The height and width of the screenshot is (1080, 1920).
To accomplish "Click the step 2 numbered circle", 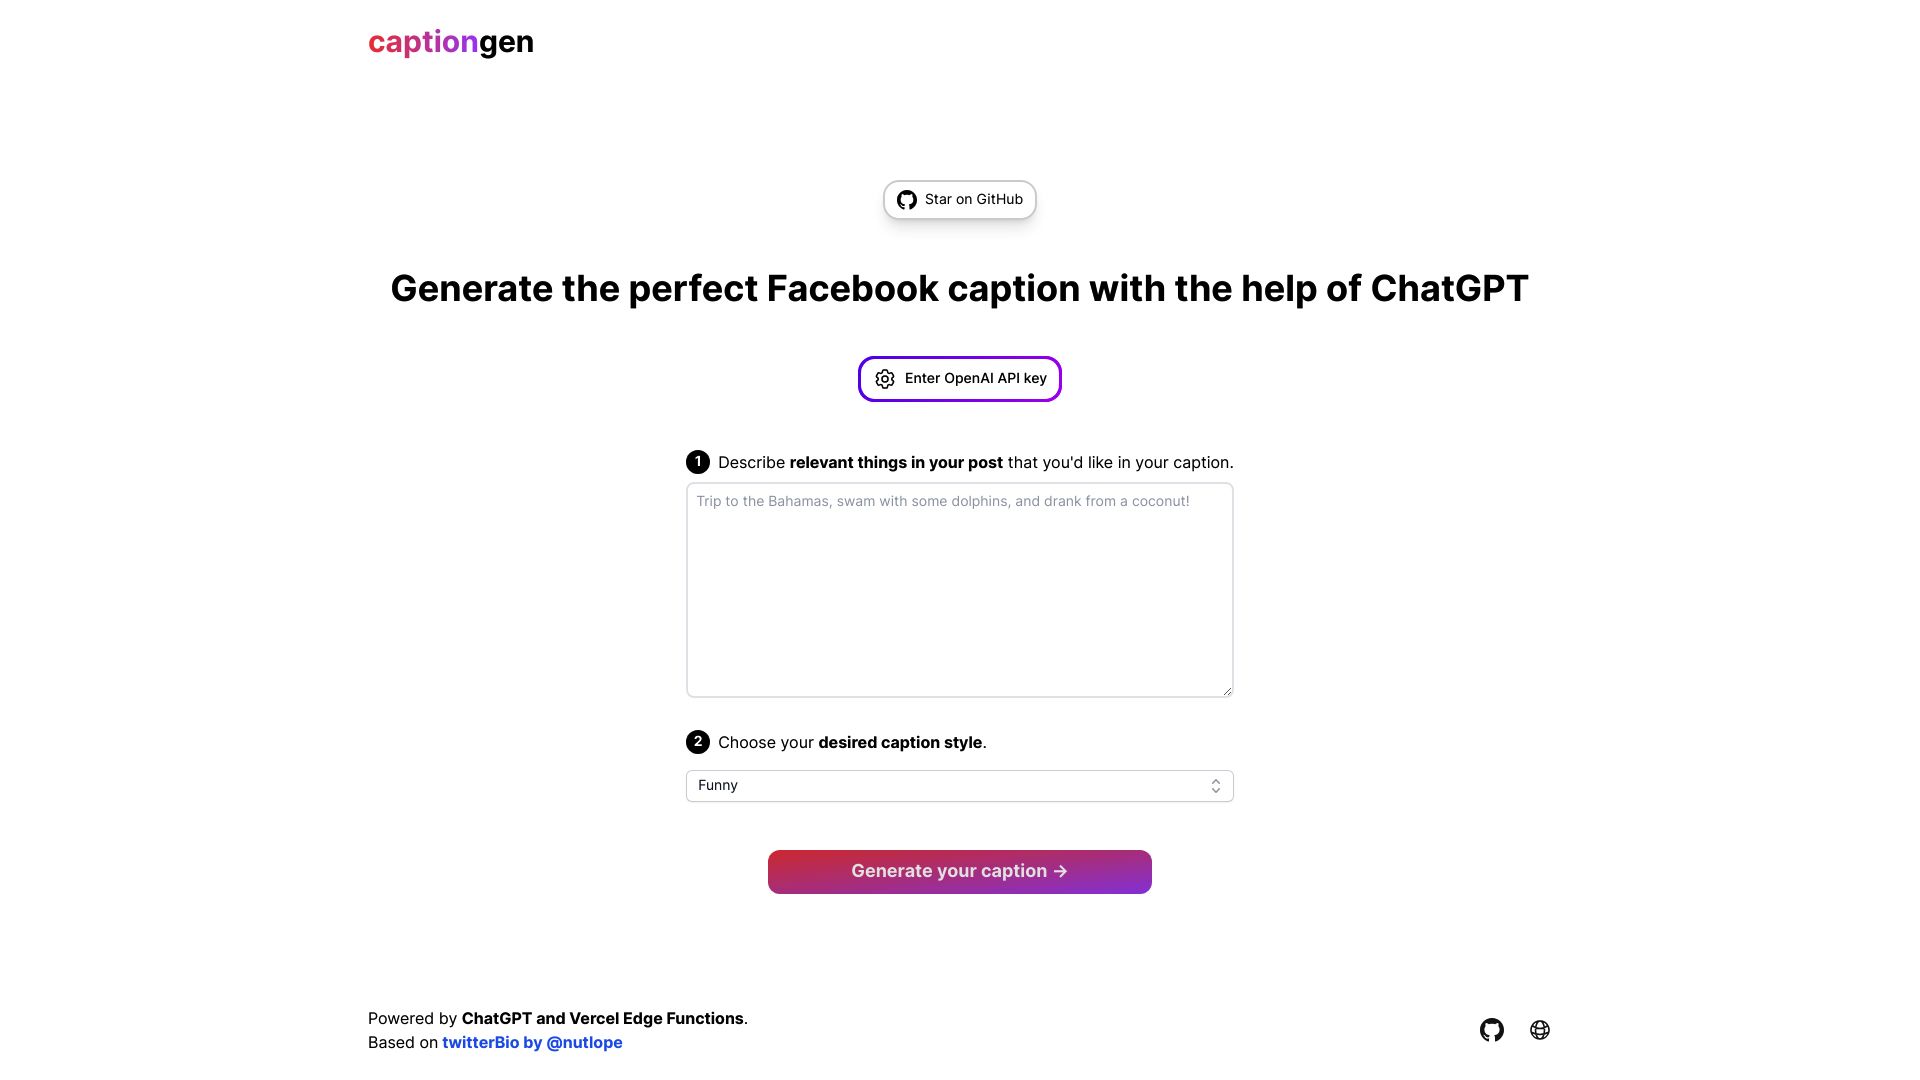I will [x=697, y=742].
